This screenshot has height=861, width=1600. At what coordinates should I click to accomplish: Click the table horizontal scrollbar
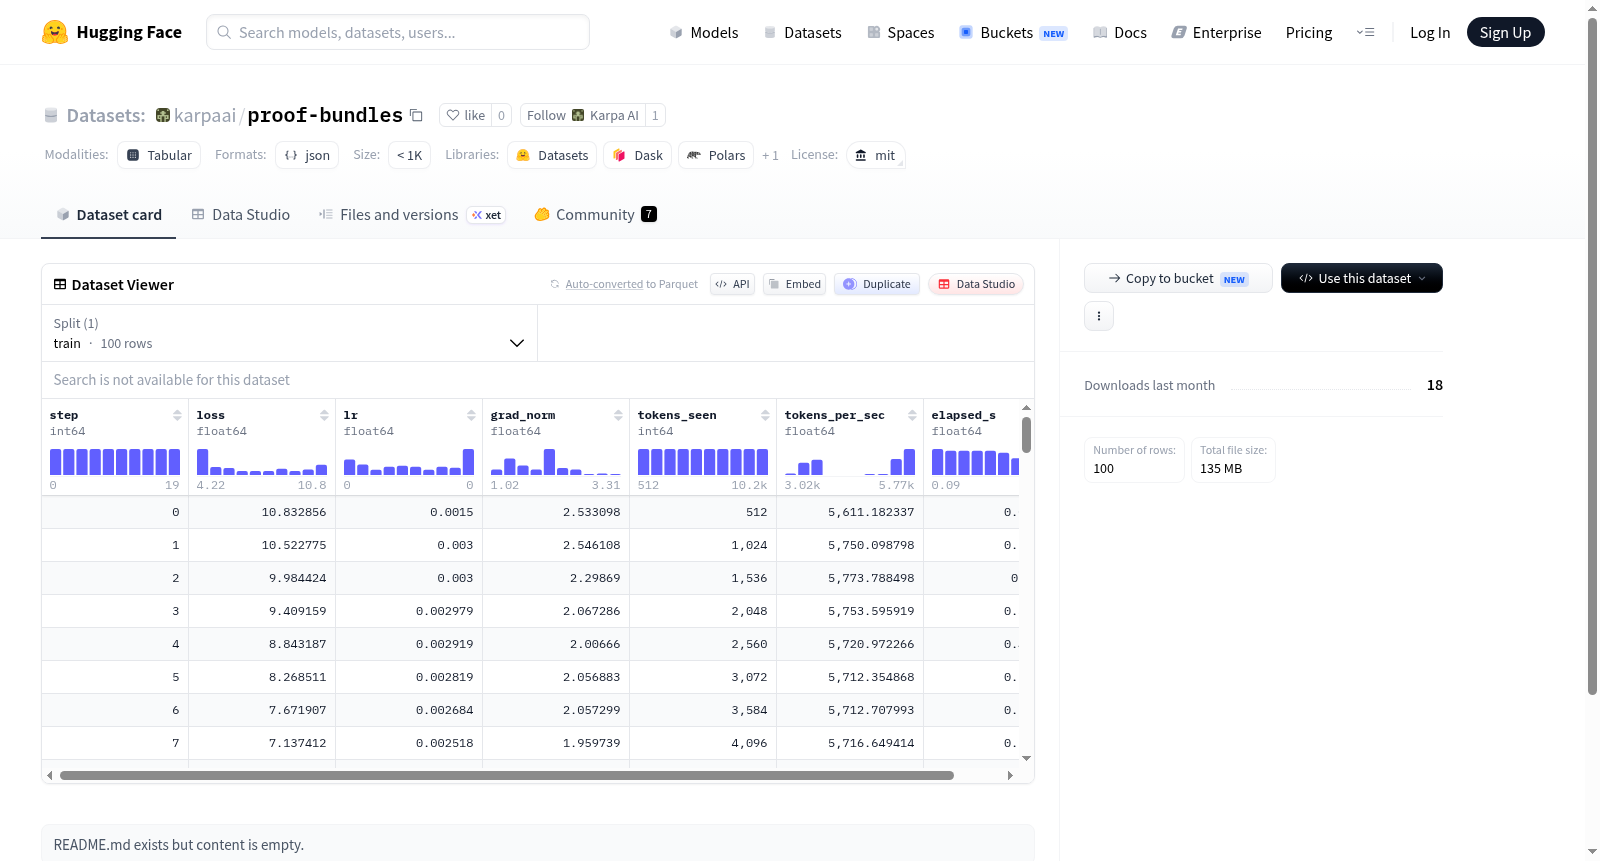pos(506,775)
